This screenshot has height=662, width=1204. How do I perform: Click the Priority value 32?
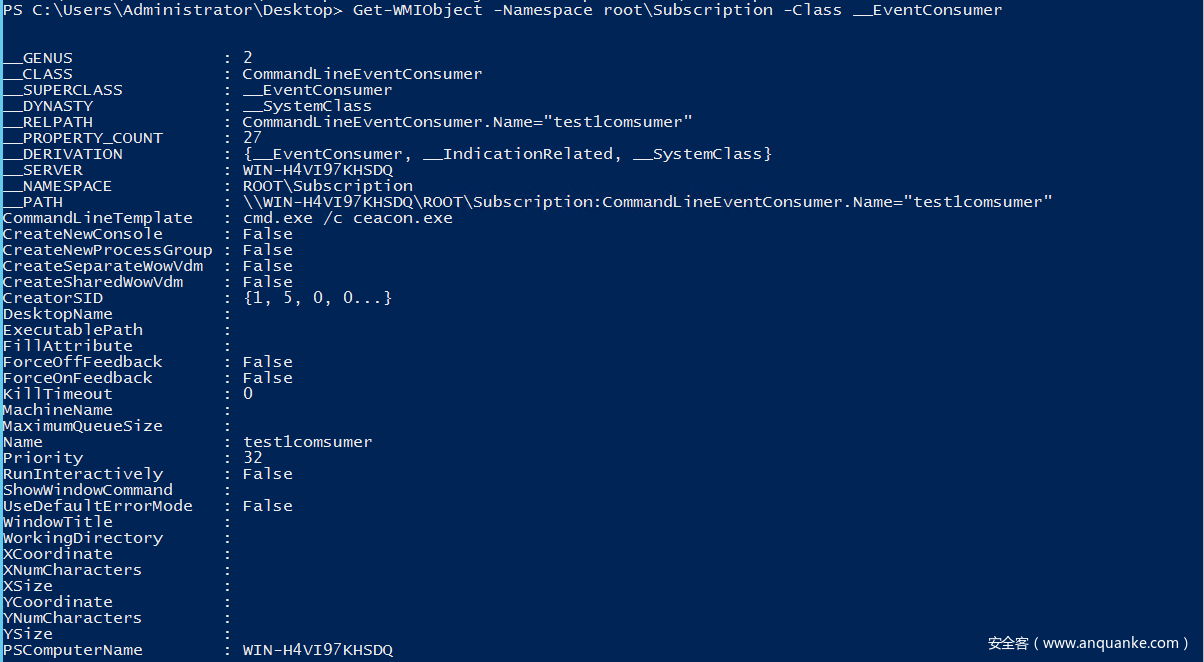[252, 458]
